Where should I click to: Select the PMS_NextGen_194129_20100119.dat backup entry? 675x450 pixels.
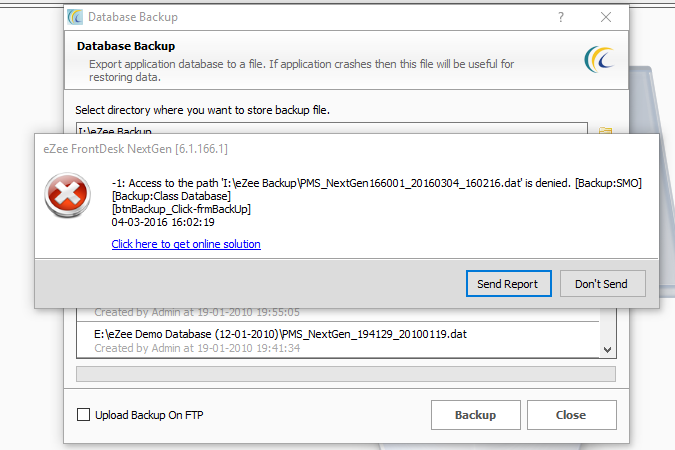point(338,340)
